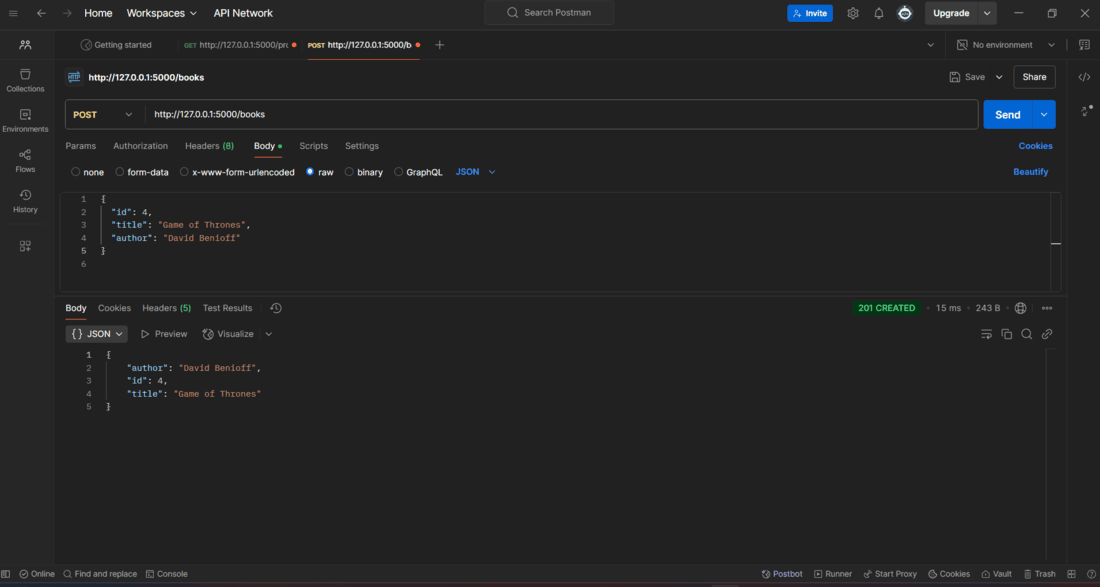The image size is (1100, 587).
Task: Click the Beautify link
Action: (x=1031, y=172)
